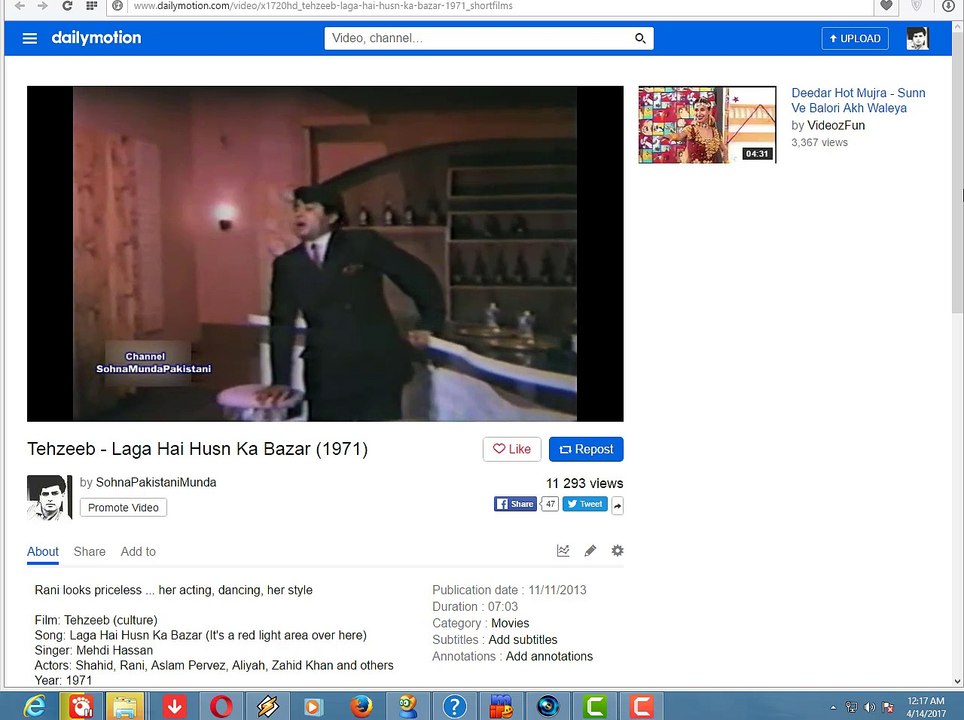Screen dimensions: 964x720
Task: Click the browser downloads arrow icon
Action: [949, 6]
